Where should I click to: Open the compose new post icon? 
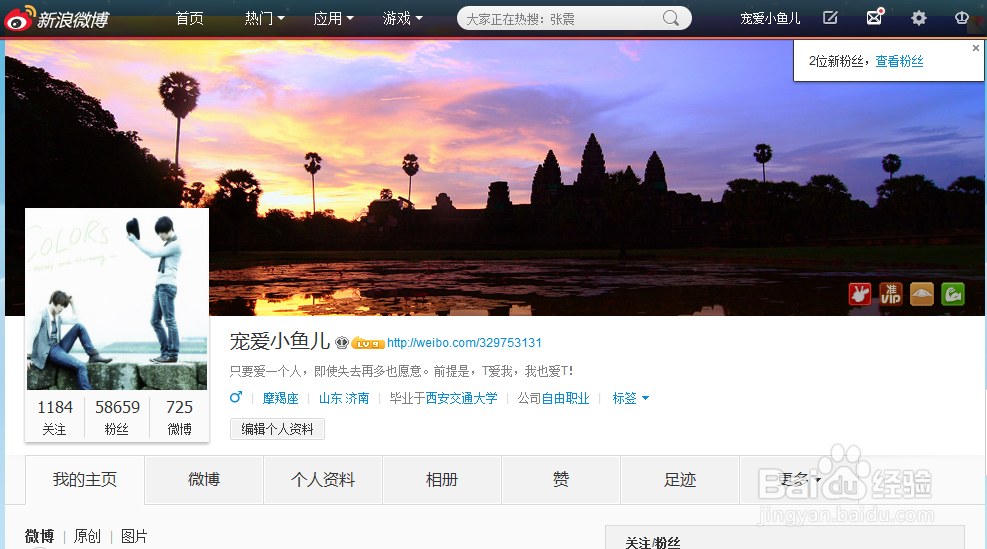coord(830,18)
